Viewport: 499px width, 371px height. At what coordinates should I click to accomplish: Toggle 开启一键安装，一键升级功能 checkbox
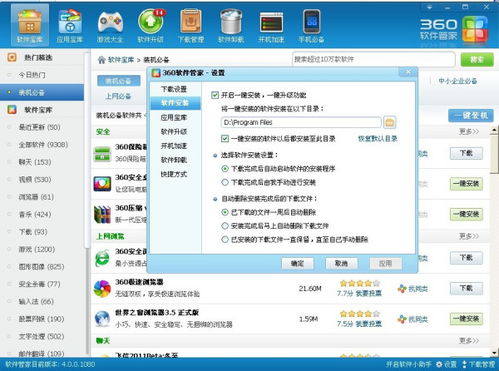coord(215,95)
